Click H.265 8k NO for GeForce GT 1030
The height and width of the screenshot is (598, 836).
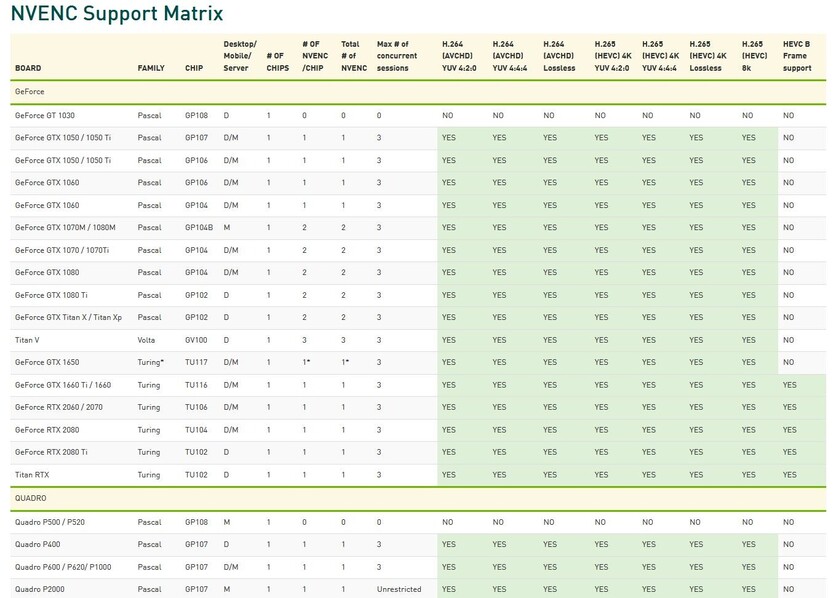[747, 115]
